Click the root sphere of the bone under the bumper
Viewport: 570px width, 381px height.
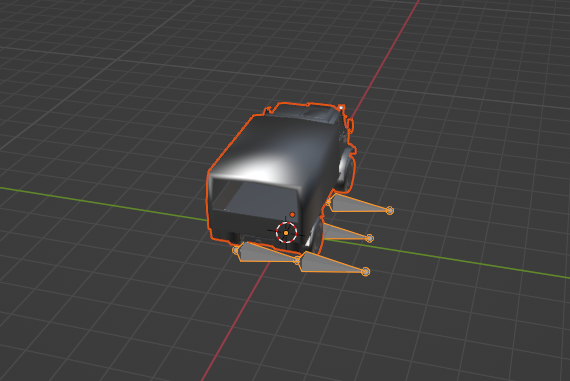[x=236, y=250]
